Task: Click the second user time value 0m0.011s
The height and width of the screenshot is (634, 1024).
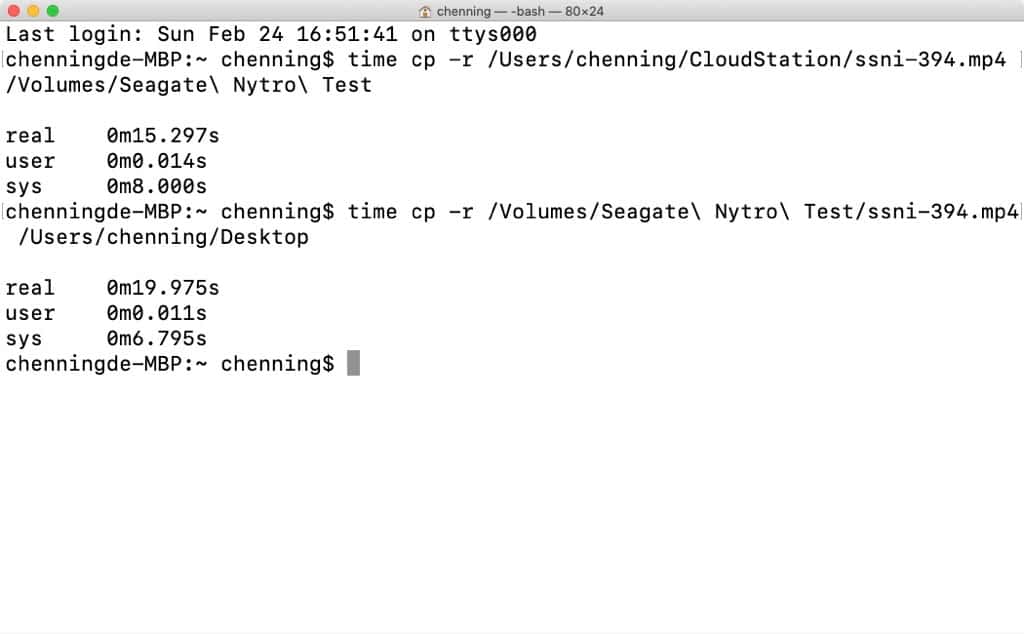Action: pyautogui.click(x=157, y=313)
